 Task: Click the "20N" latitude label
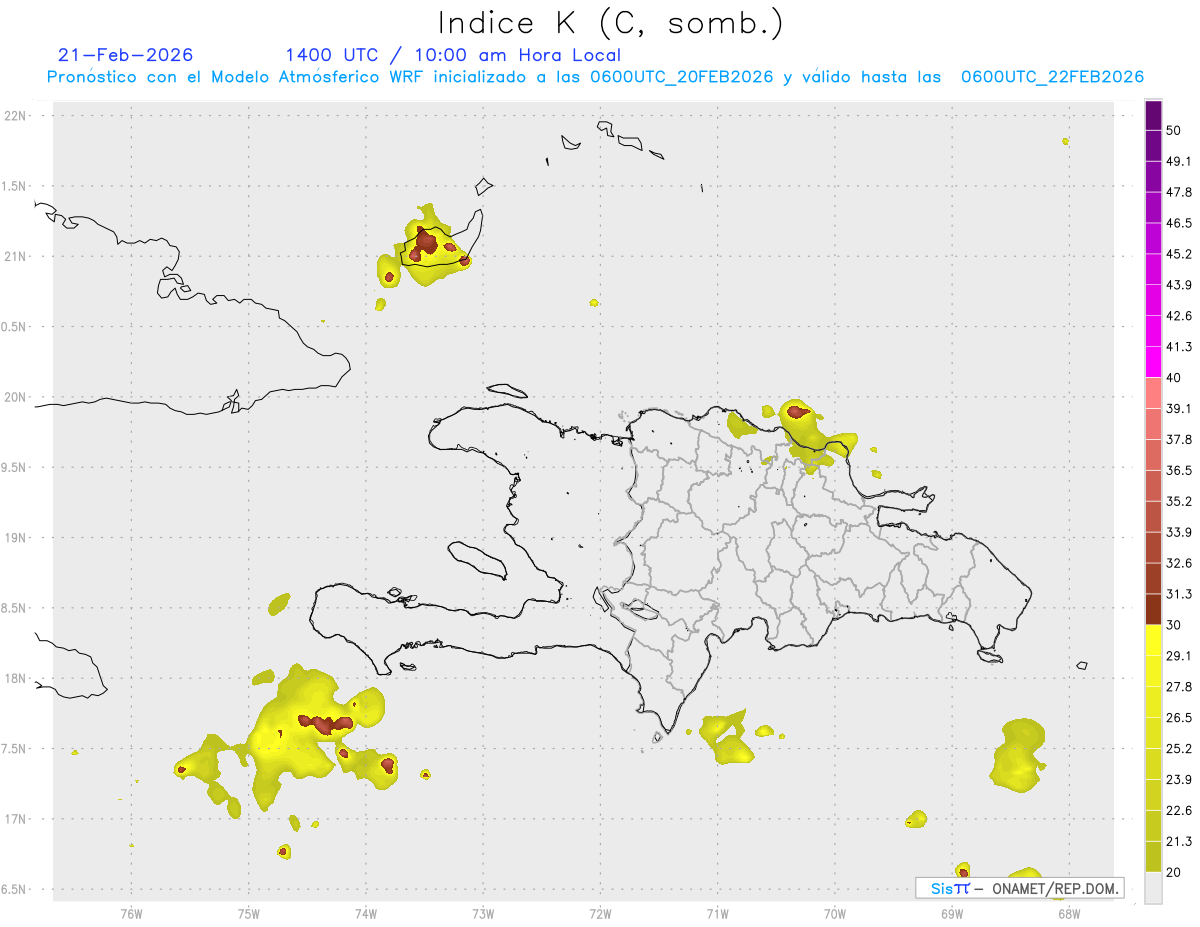17,397
